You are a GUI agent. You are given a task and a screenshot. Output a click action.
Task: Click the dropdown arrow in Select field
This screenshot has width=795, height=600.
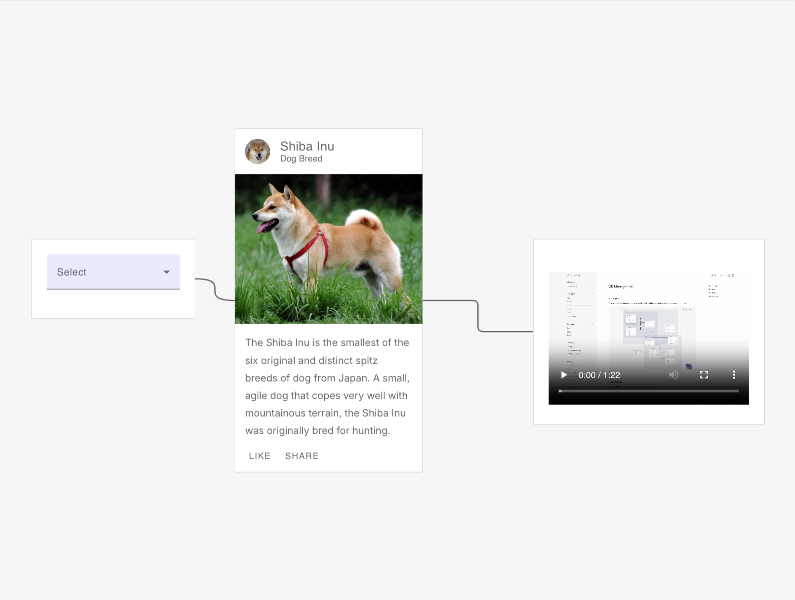pos(166,272)
